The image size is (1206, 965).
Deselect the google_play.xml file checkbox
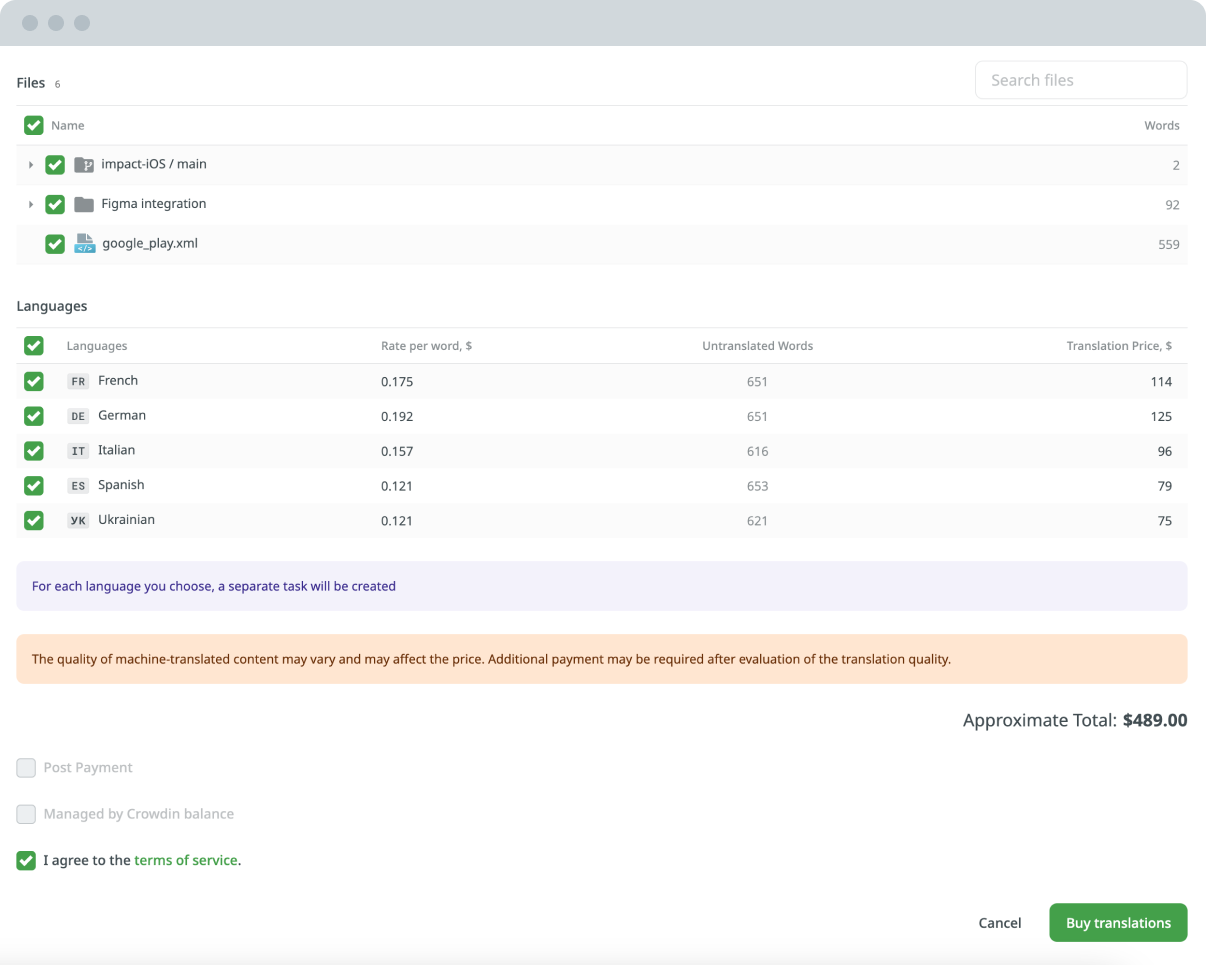[55, 244]
